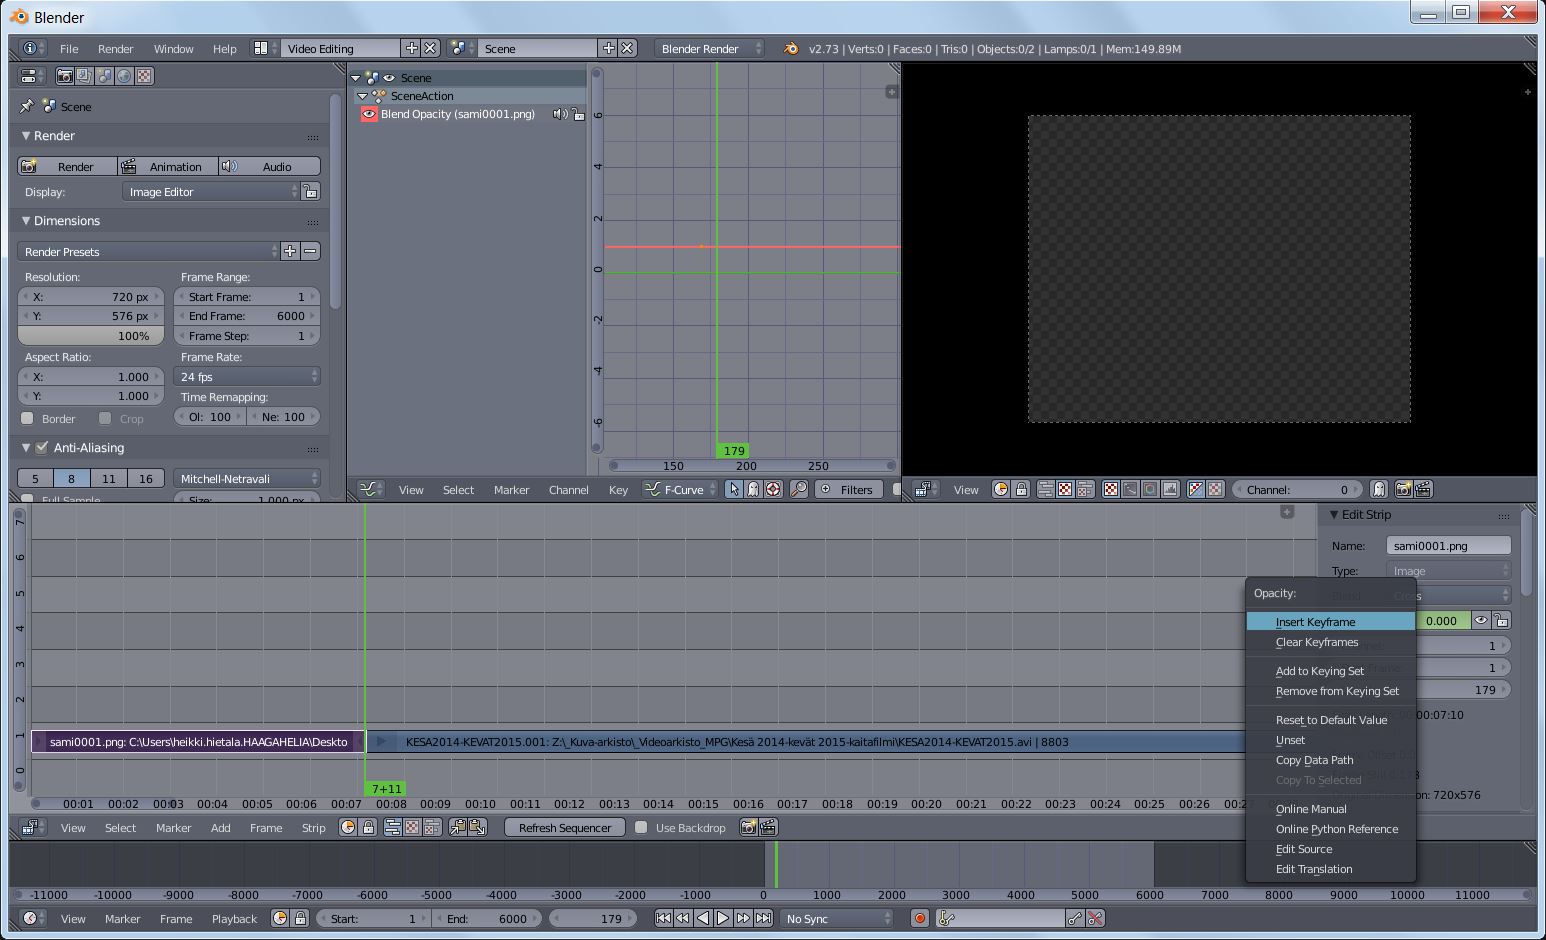Screen dimensions: 1546x940
Task: Open the Display Image Editor dropdown
Action: pos(211,191)
